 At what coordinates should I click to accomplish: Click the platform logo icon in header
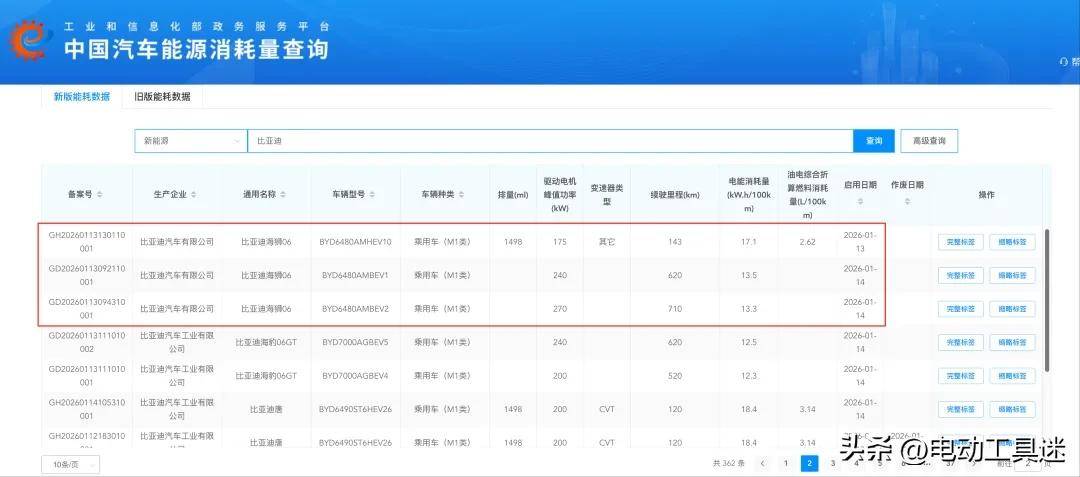[28, 38]
